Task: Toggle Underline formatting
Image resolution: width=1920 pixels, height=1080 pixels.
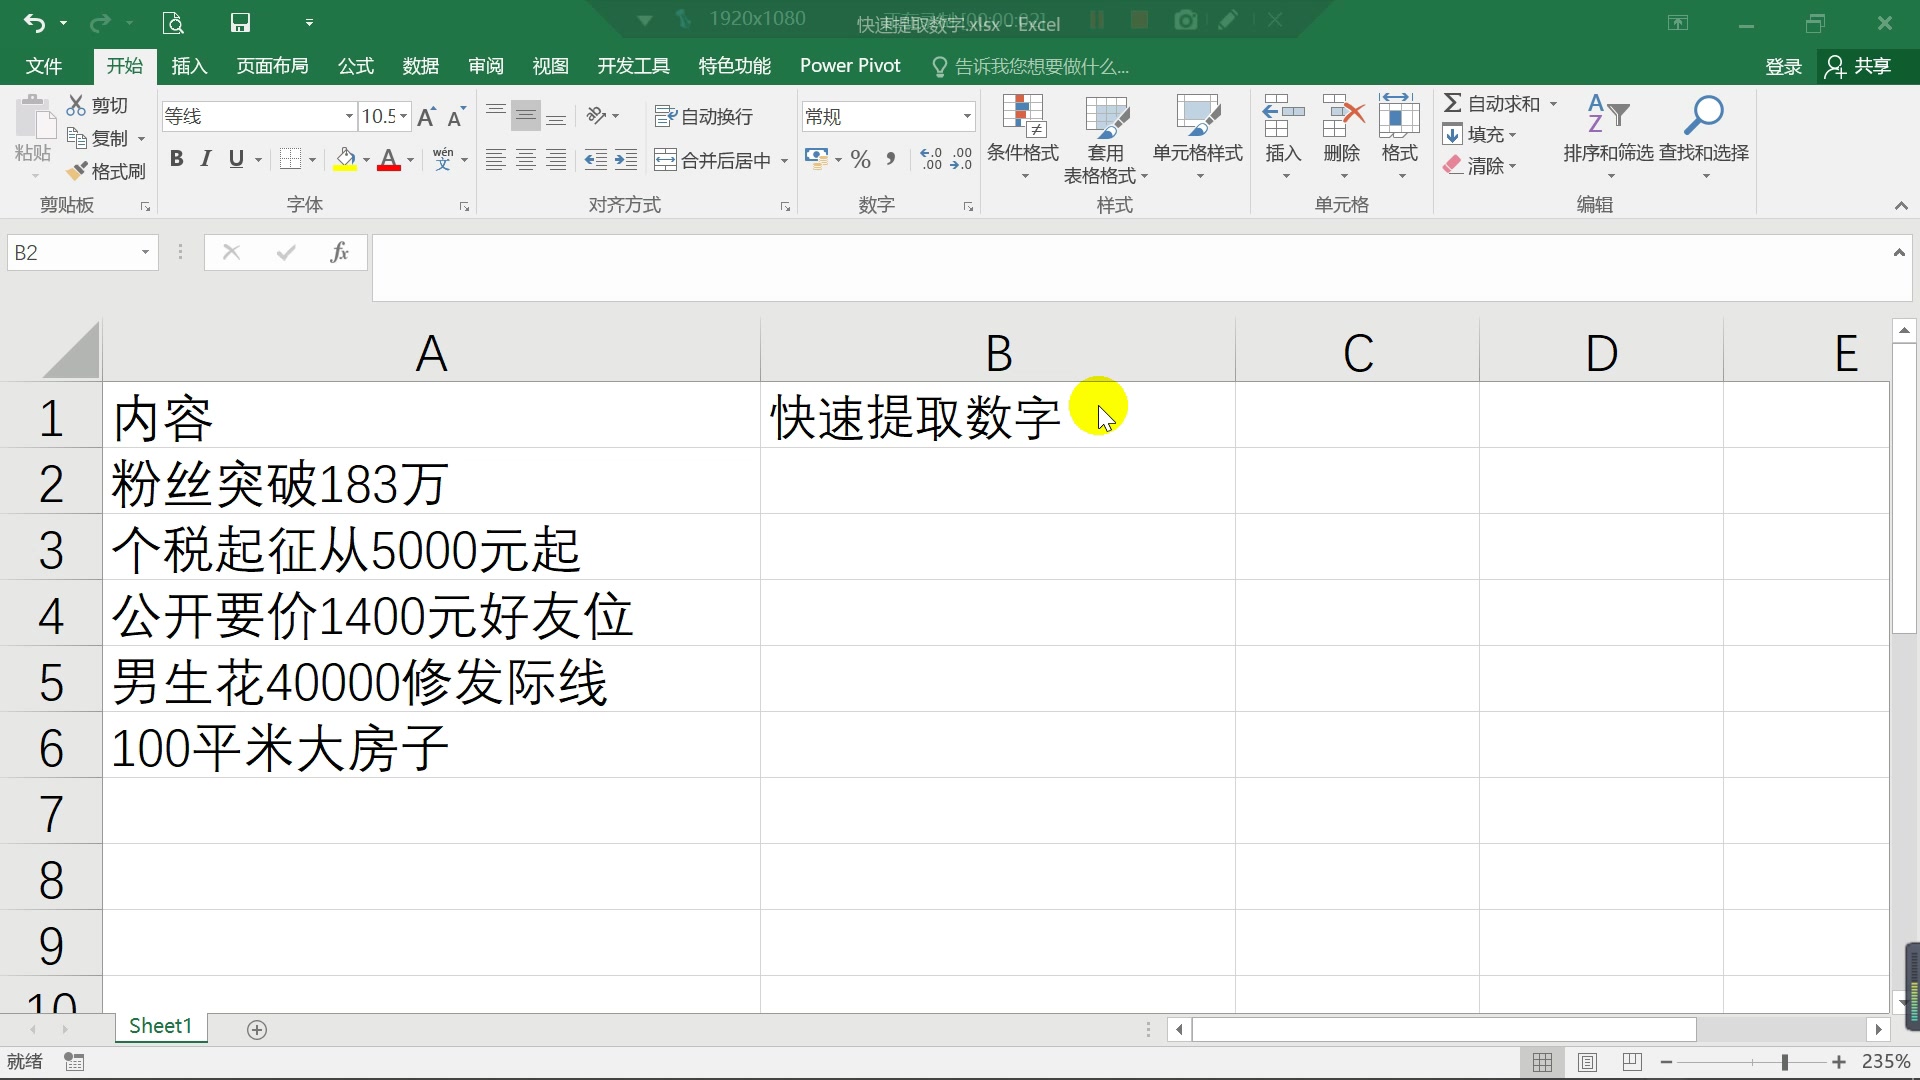Action: [x=236, y=159]
